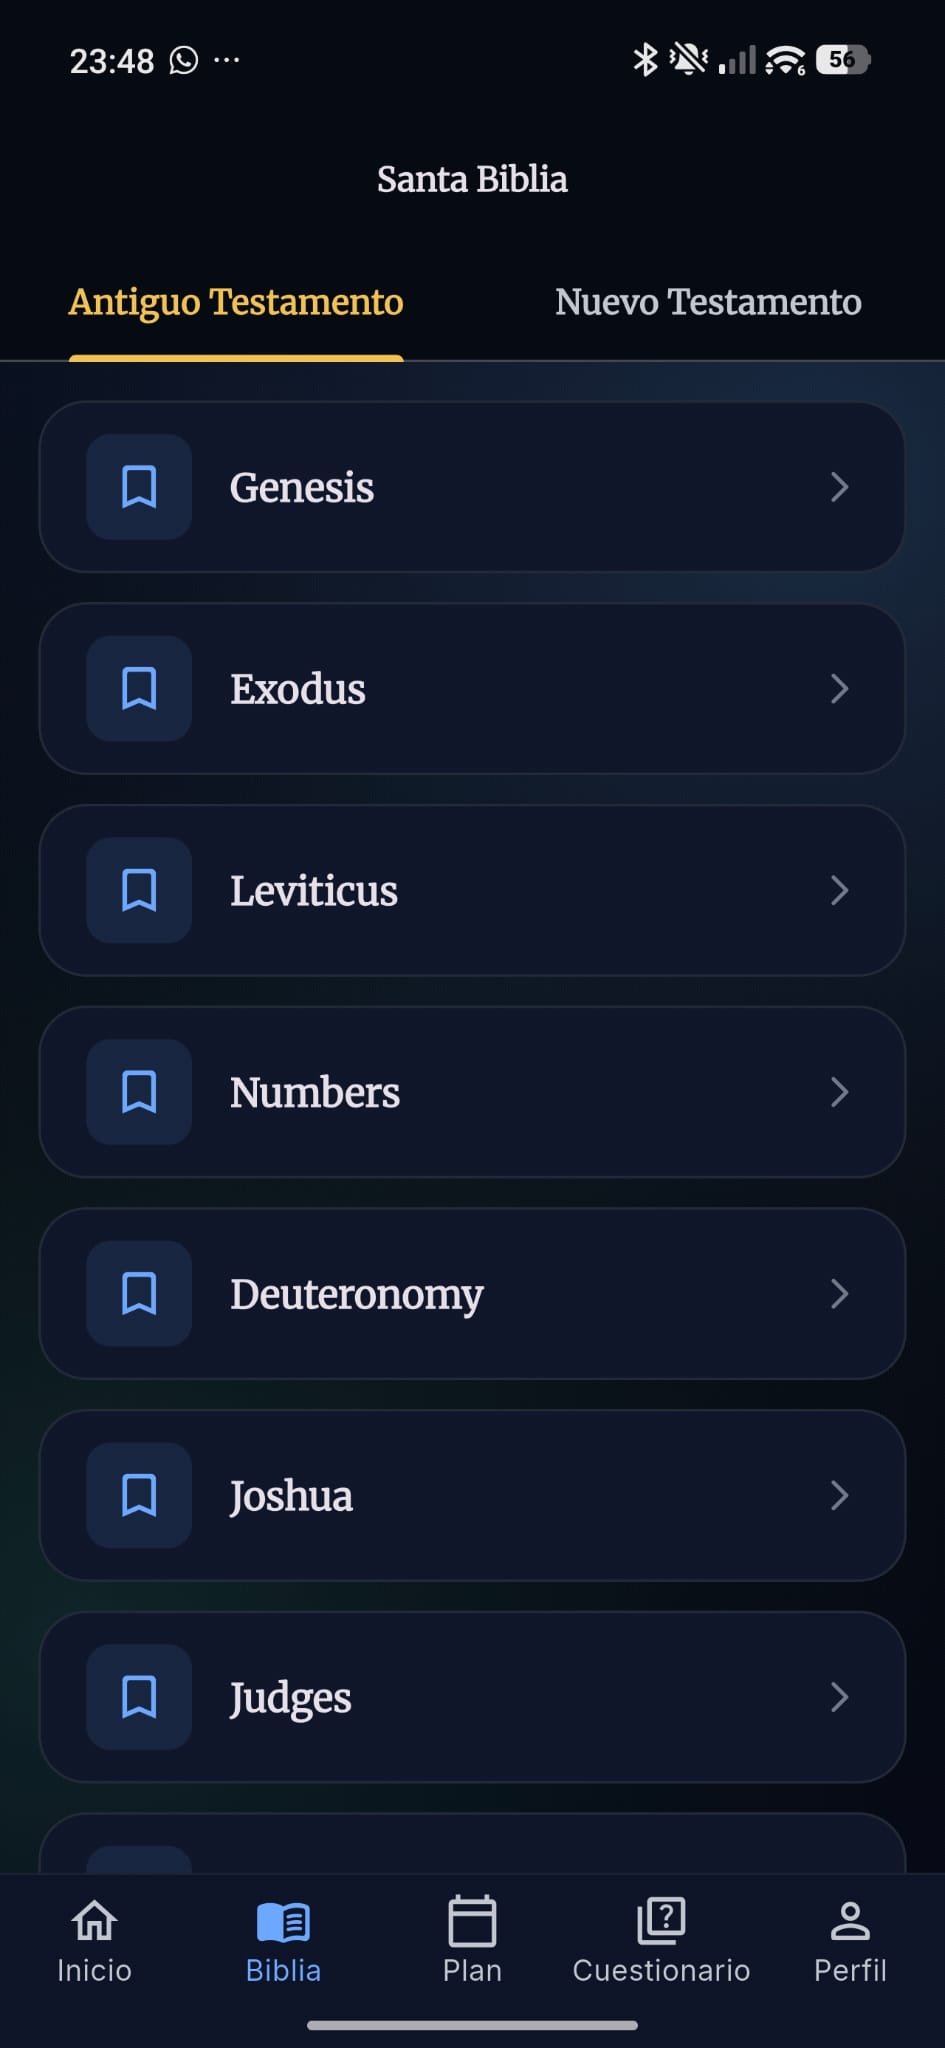
Task: Open the Inicio home icon
Action: pos(94,1920)
